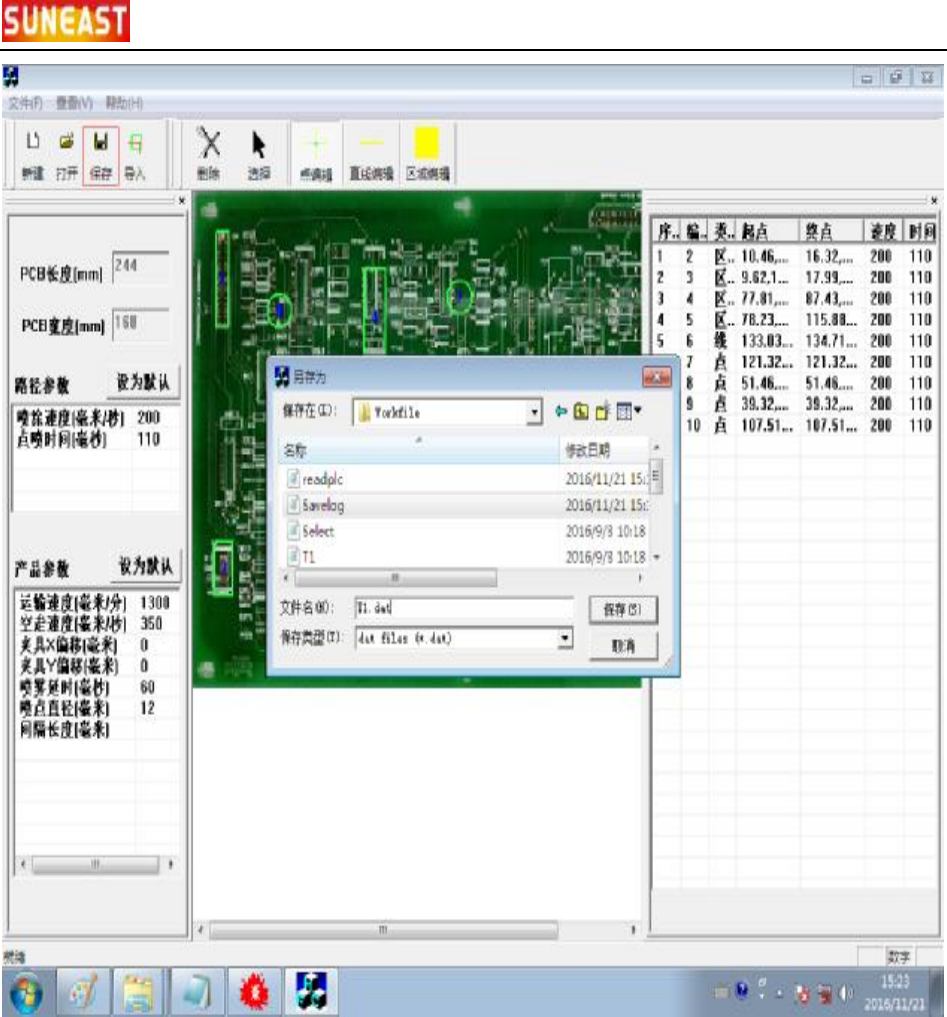
Task: Click the file explorer icon on taskbar
Action: (x=139, y=991)
